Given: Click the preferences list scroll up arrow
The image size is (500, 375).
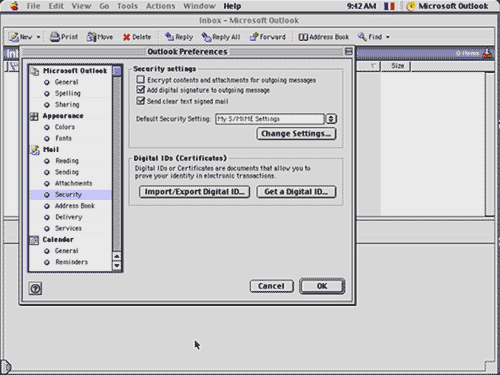Looking at the screenshot, I should point(117,256).
